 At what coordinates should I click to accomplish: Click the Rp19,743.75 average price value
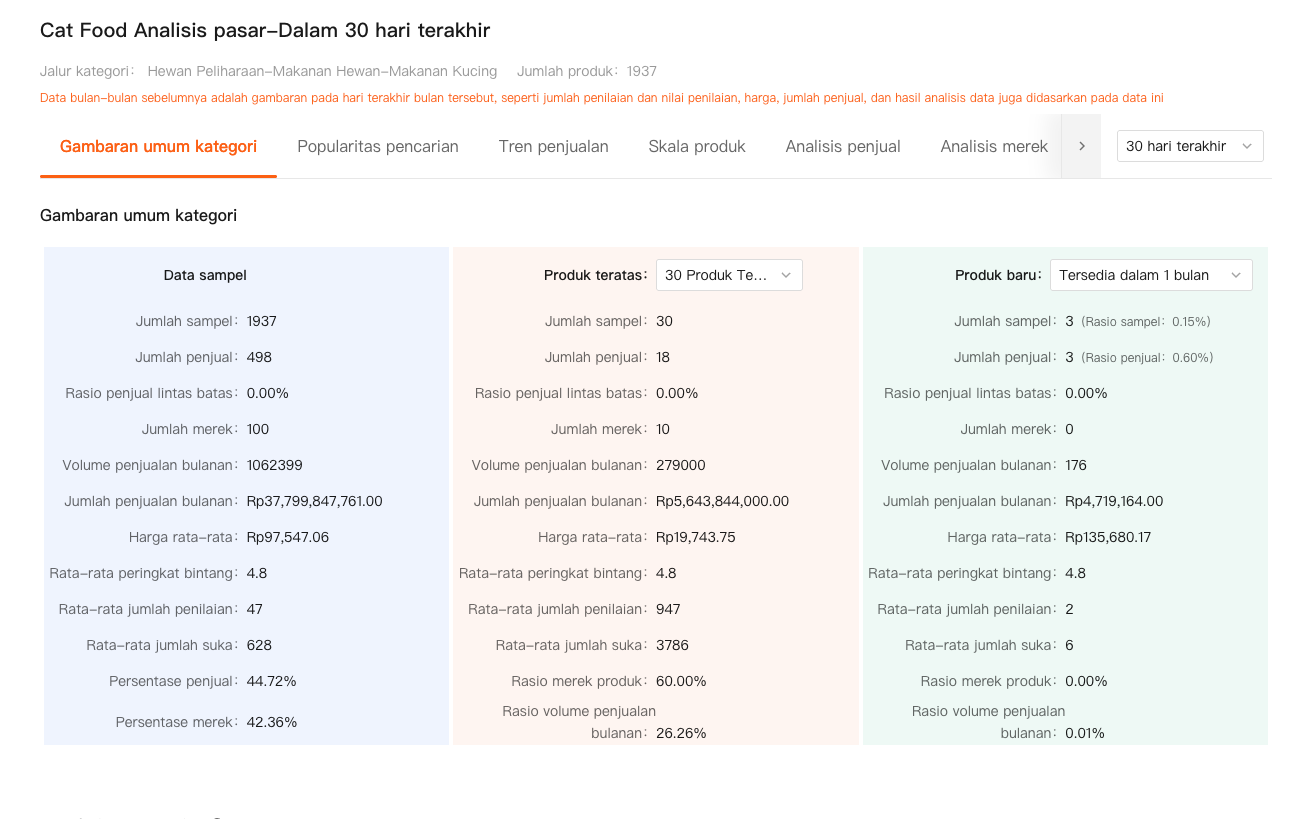click(695, 537)
